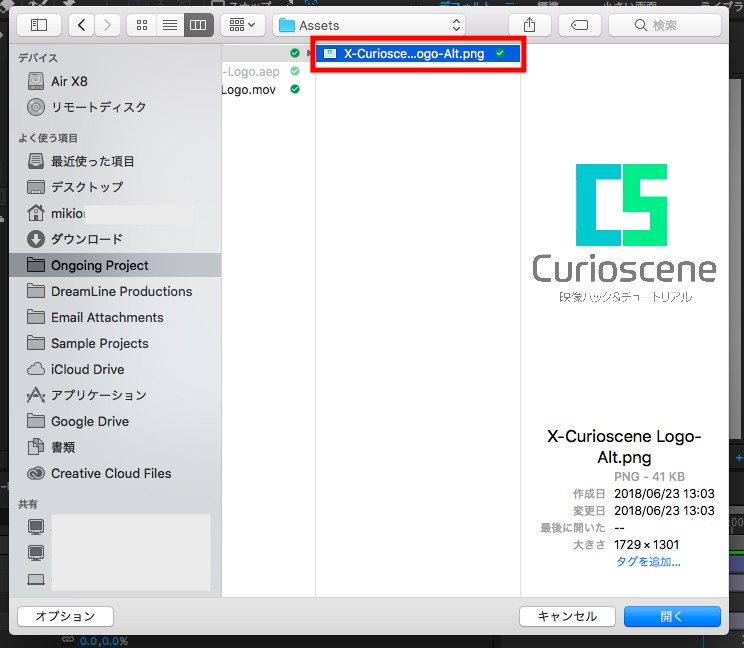Select the X-Curioscene Logo-Alt.png file

click(x=418, y=54)
